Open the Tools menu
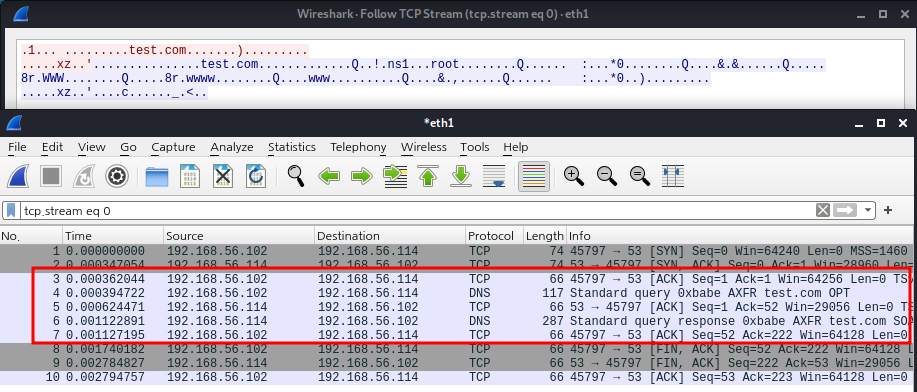Viewport: 917px width, 392px height. tap(474, 147)
